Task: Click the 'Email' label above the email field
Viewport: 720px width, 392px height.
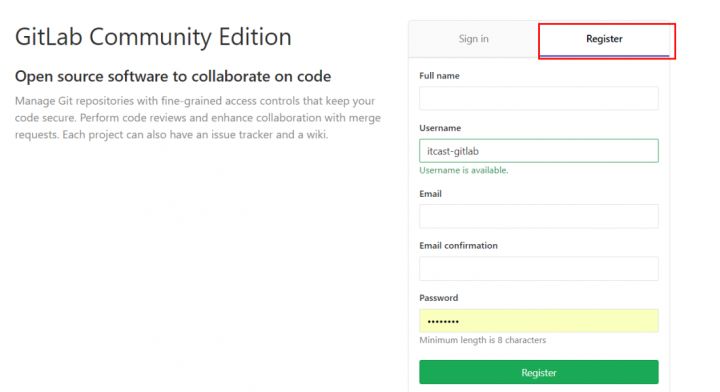Action: click(430, 194)
